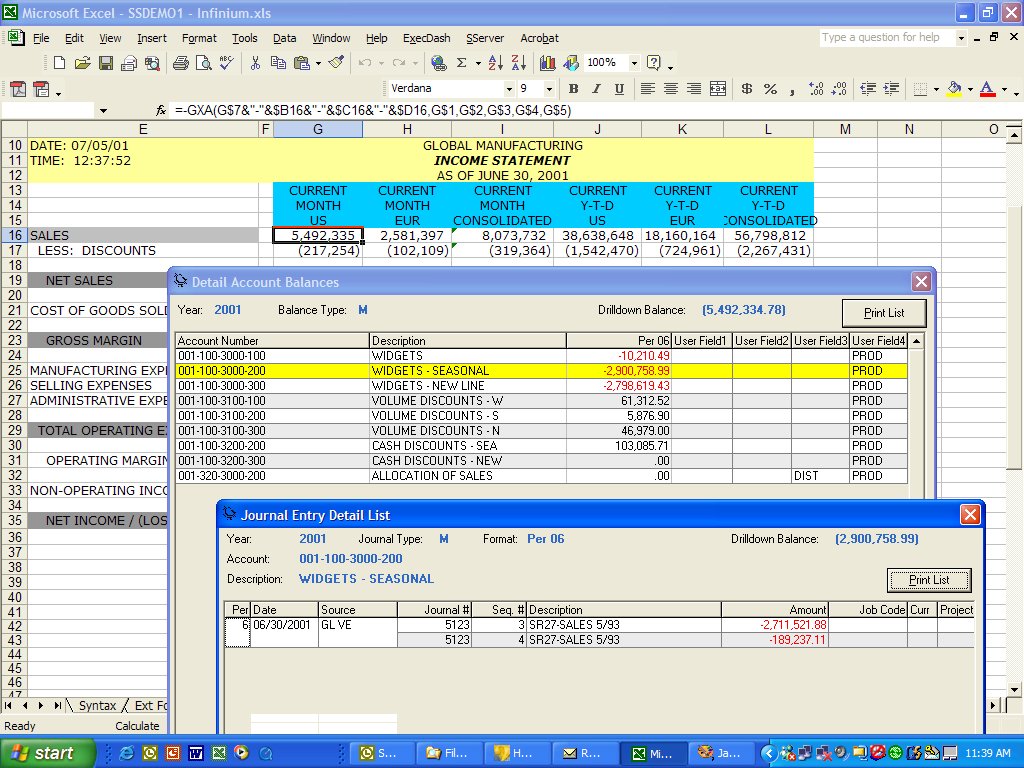Screen dimensions: 1024x768
Task: Open the Font Color dropdown arrow
Action: (x=1004, y=89)
